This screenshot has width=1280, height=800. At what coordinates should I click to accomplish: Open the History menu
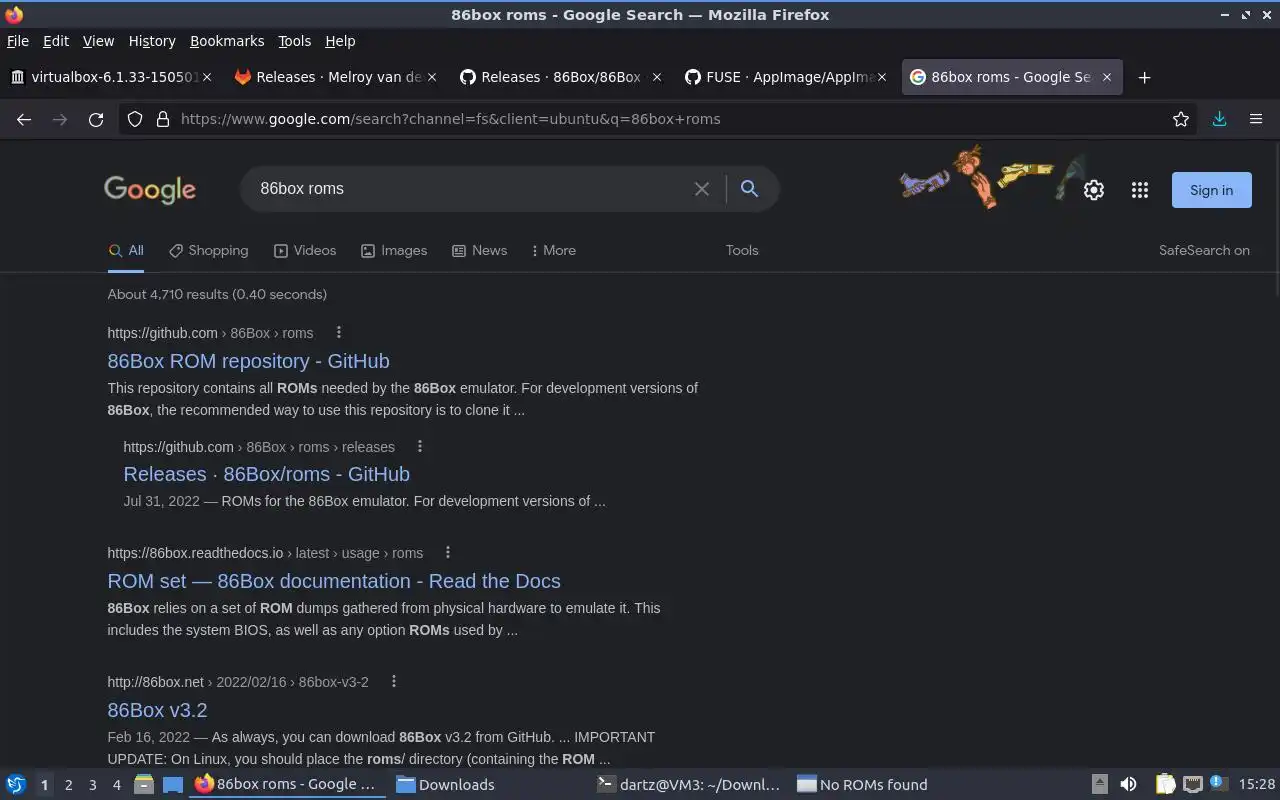(x=152, y=41)
